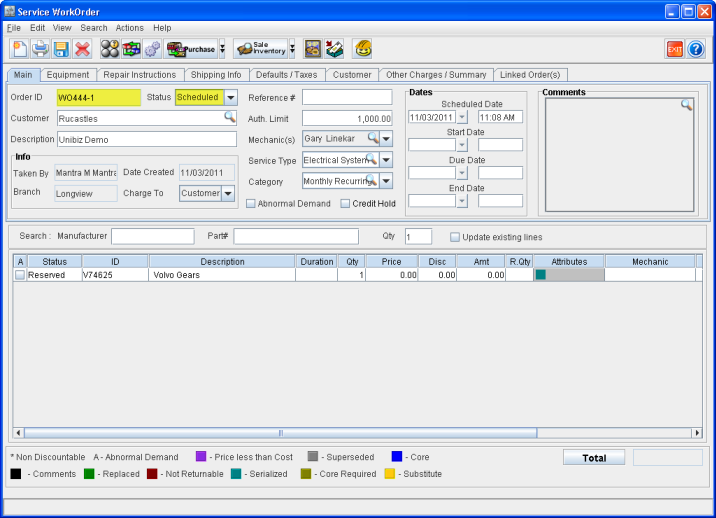
Task: Create a new work order document
Action: pyautogui.click(x=19, y=49)
